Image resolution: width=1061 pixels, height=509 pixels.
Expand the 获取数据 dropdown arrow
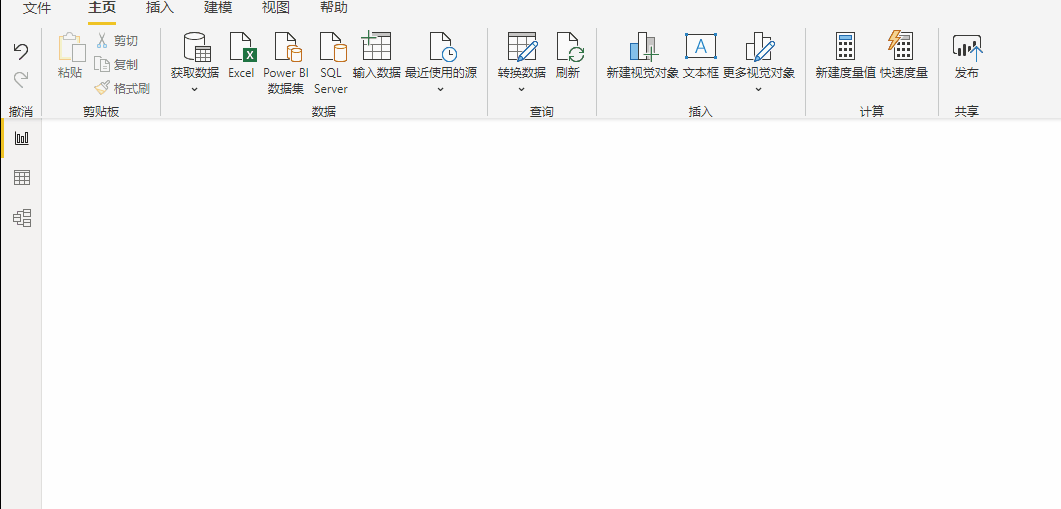[x=194, y=89]
